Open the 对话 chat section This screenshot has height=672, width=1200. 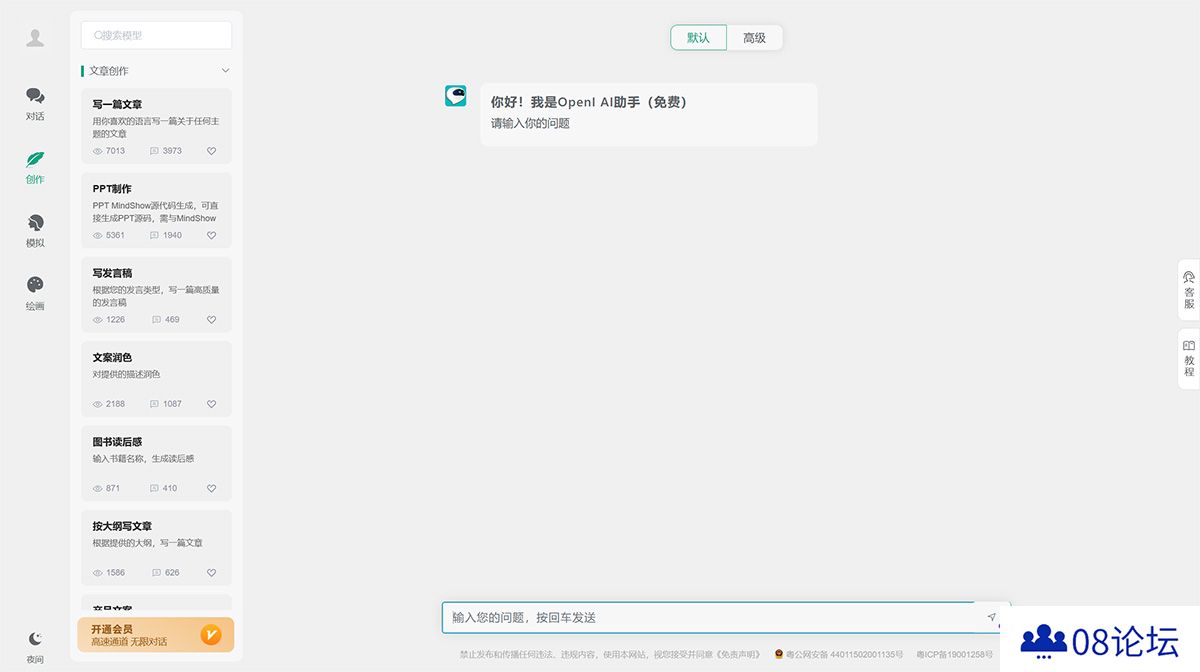pos(35,103)
